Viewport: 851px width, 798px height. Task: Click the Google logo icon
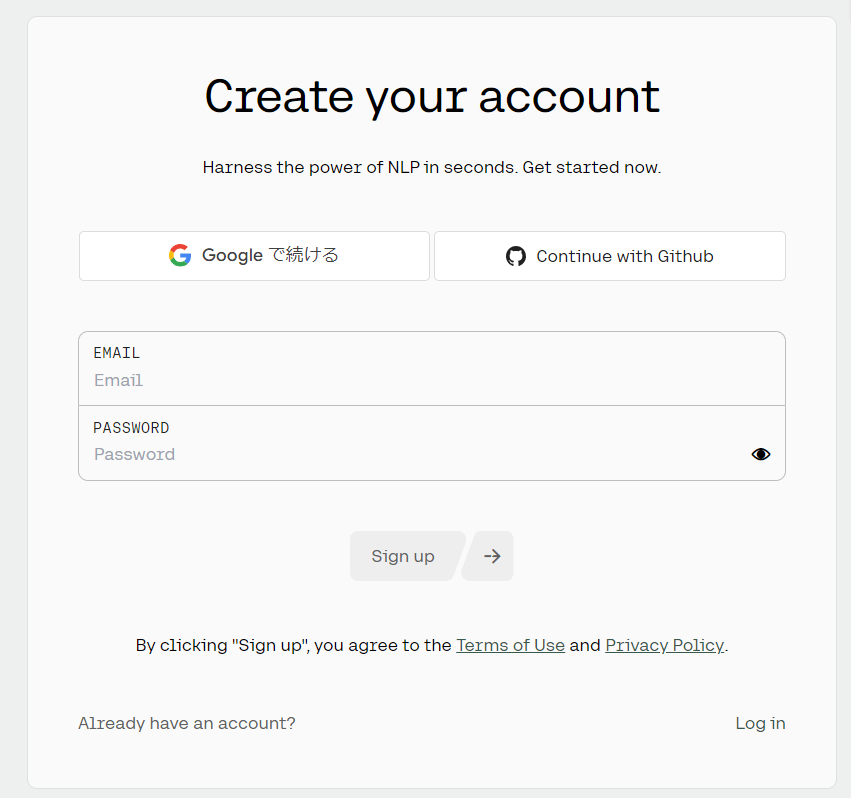tap(180, 256)
